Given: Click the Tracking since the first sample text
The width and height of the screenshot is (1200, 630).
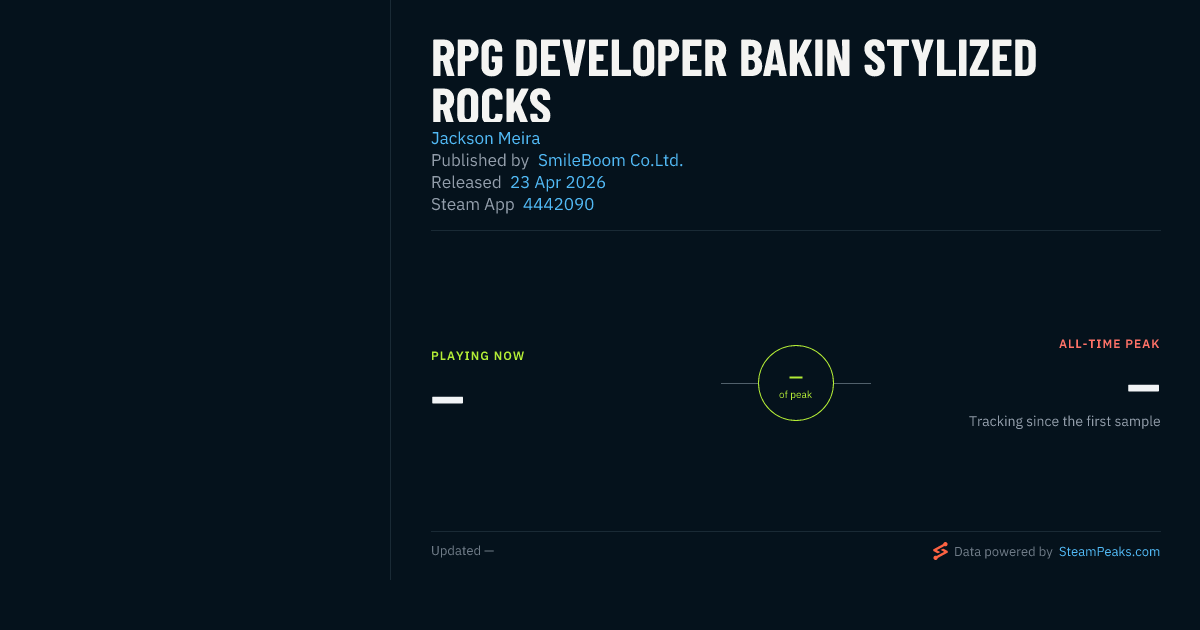Looking at the screenshot, I should coord(1064,421).
